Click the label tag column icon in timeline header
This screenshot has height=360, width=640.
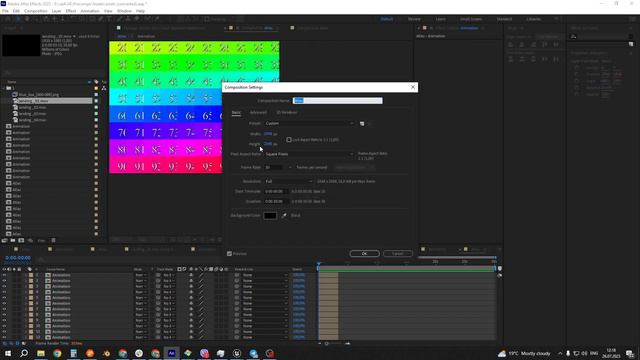pos(29,269)
